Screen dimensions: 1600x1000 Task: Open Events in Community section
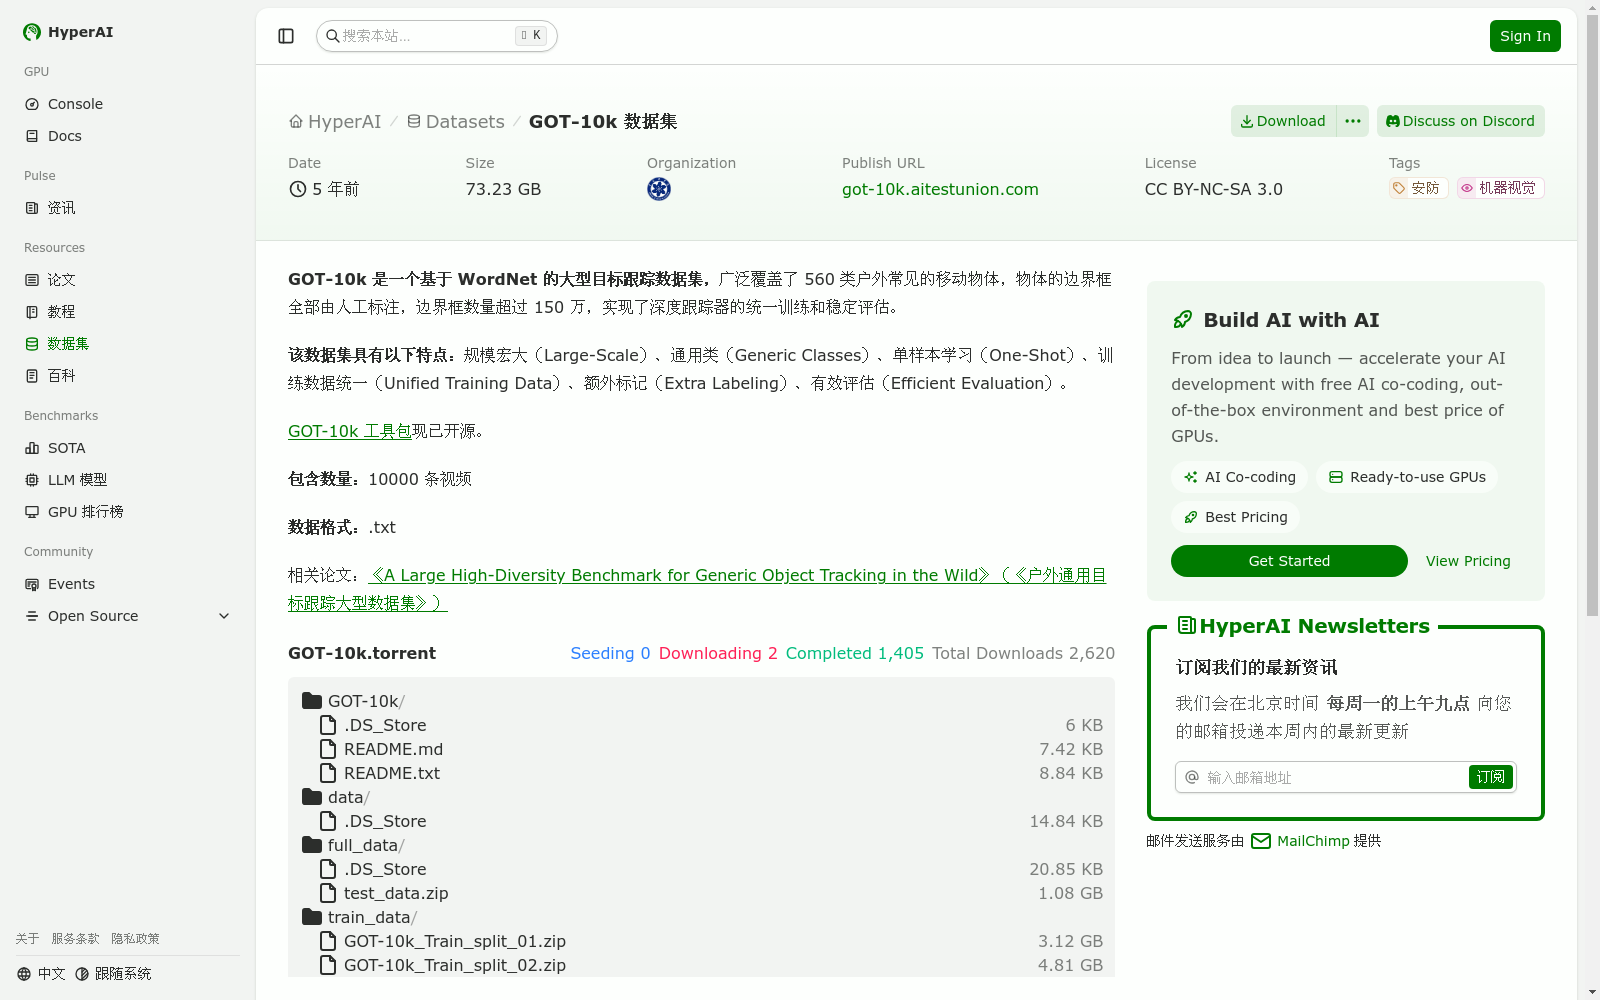click(x=128, y=584)
